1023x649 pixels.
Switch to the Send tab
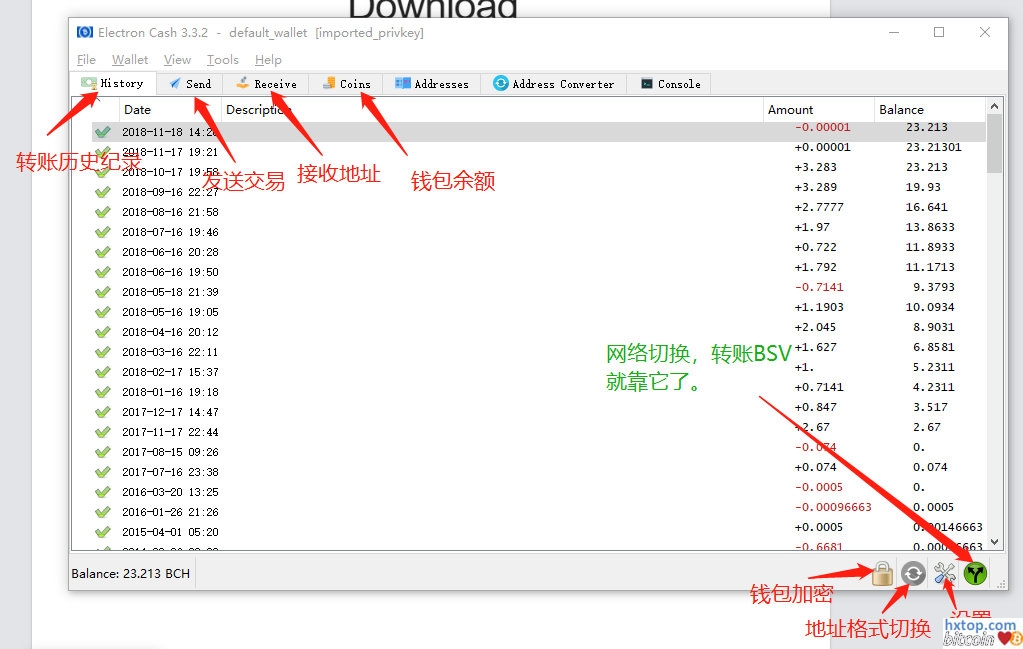(189, 84)
